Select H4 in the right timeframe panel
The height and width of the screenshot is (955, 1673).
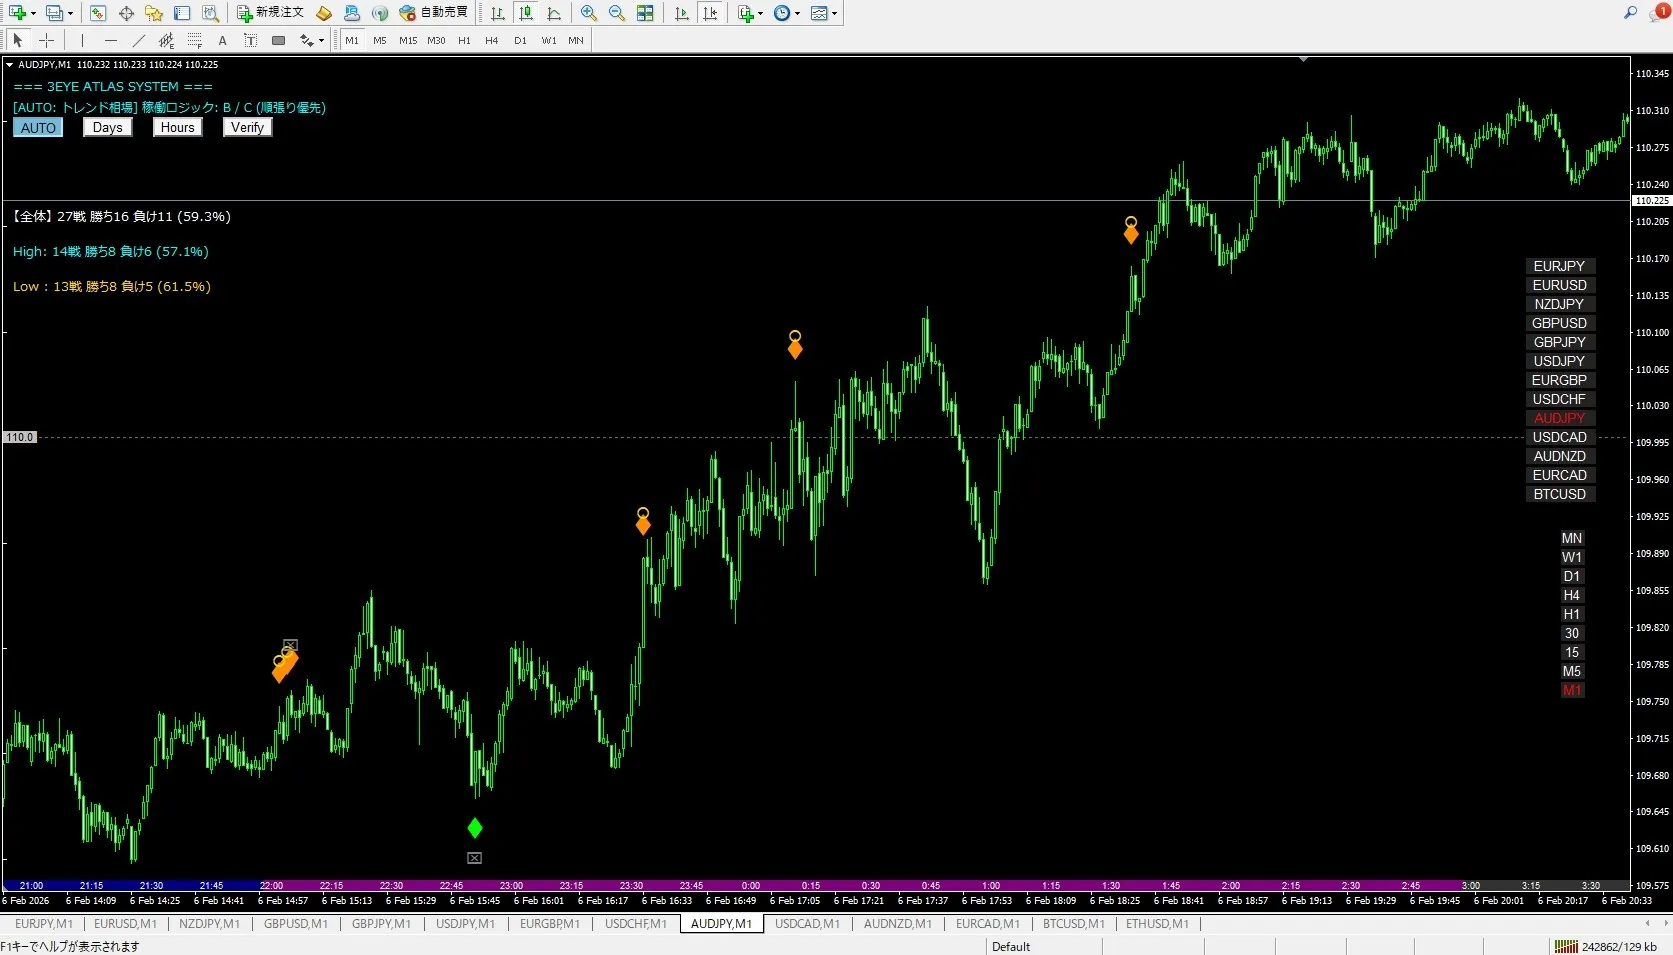point(1571,595)
